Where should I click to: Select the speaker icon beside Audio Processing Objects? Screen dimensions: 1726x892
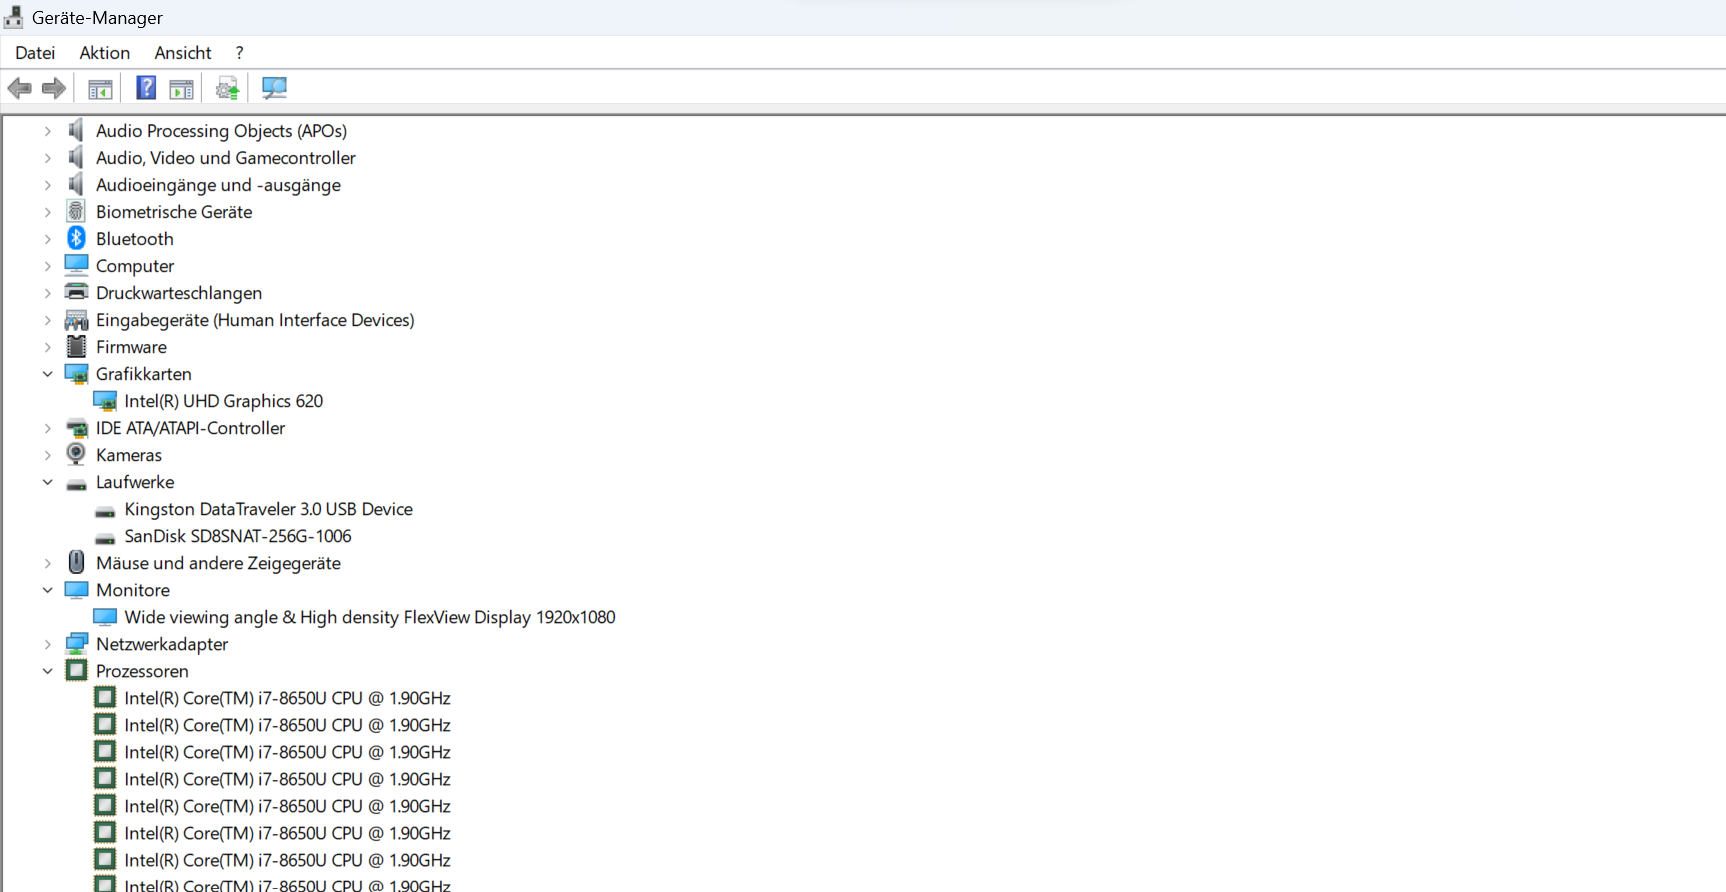point(76,130)
